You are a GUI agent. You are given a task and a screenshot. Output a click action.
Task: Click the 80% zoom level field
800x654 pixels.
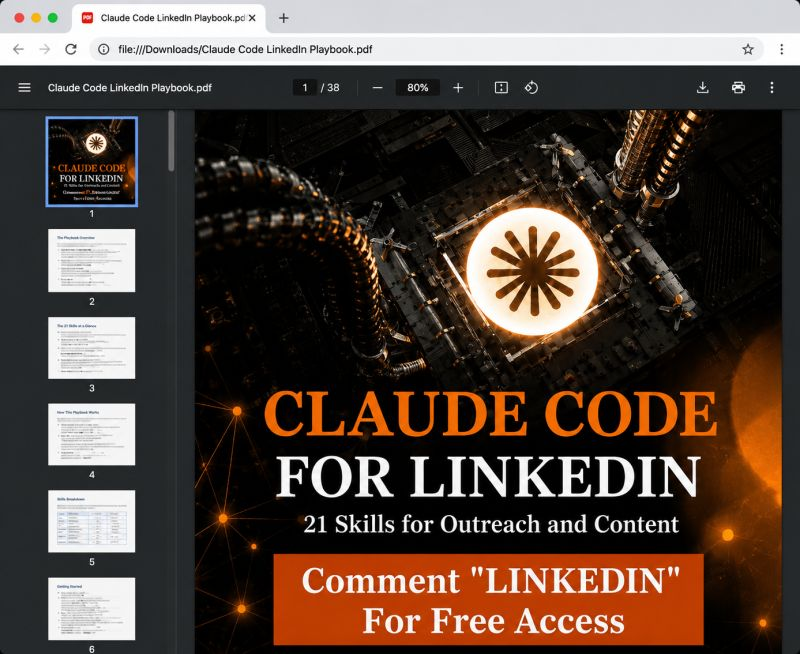(417, 88)
